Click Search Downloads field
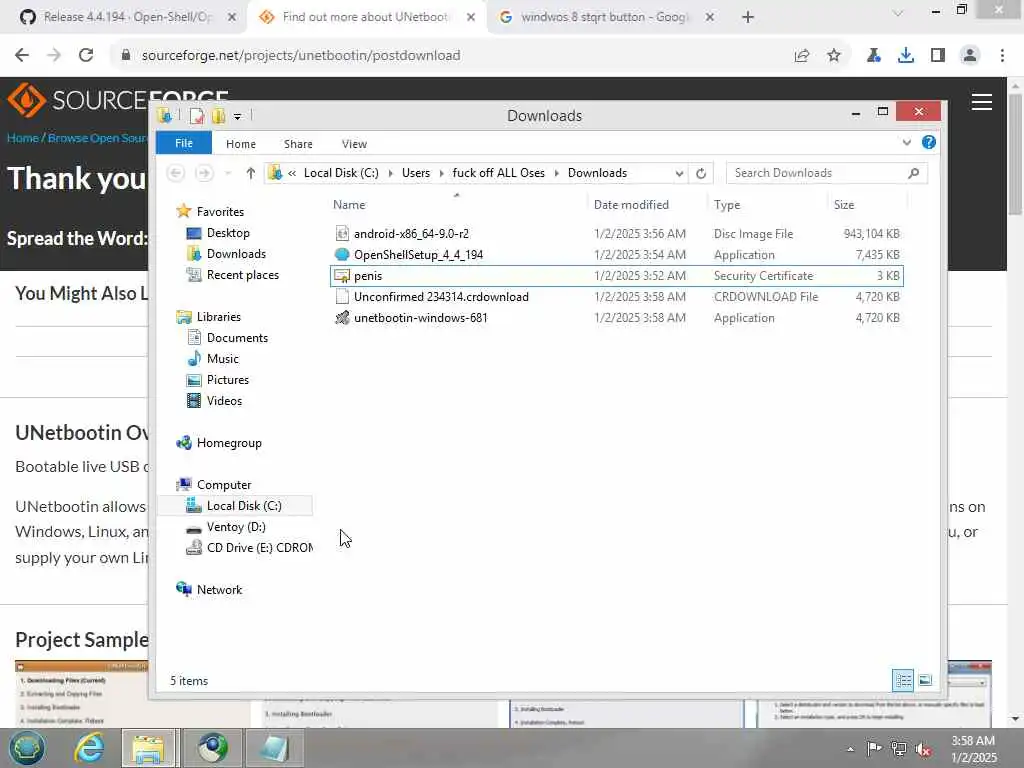The image size is (1024, 768). pos(827,173)
